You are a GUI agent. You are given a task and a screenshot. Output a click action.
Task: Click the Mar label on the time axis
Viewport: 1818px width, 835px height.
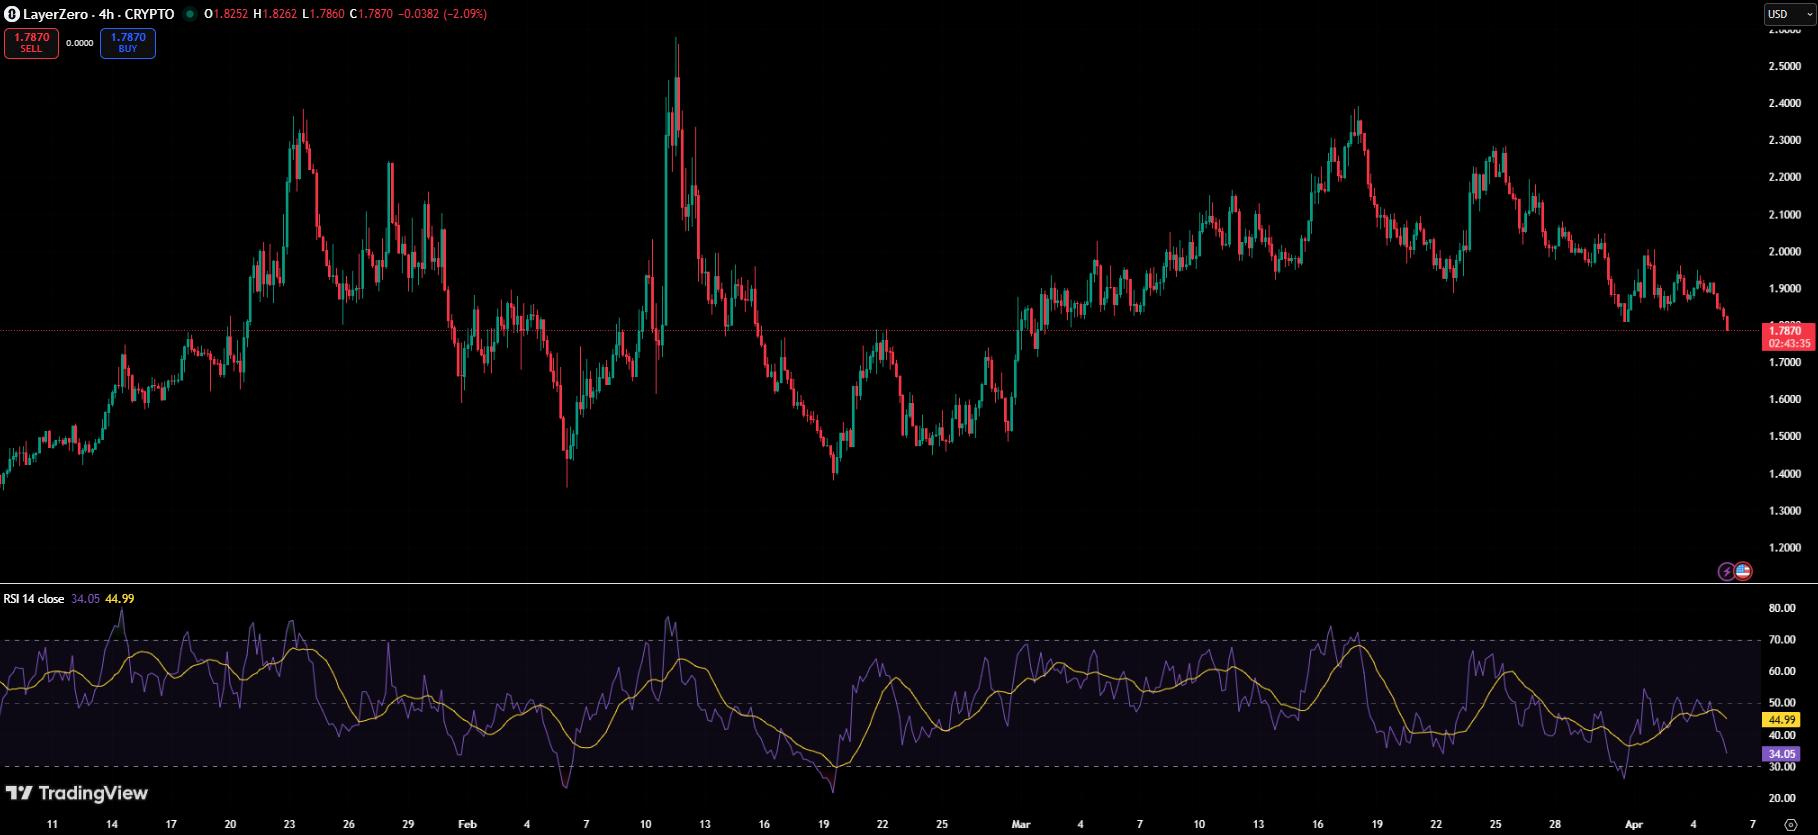pos(1020,825)
